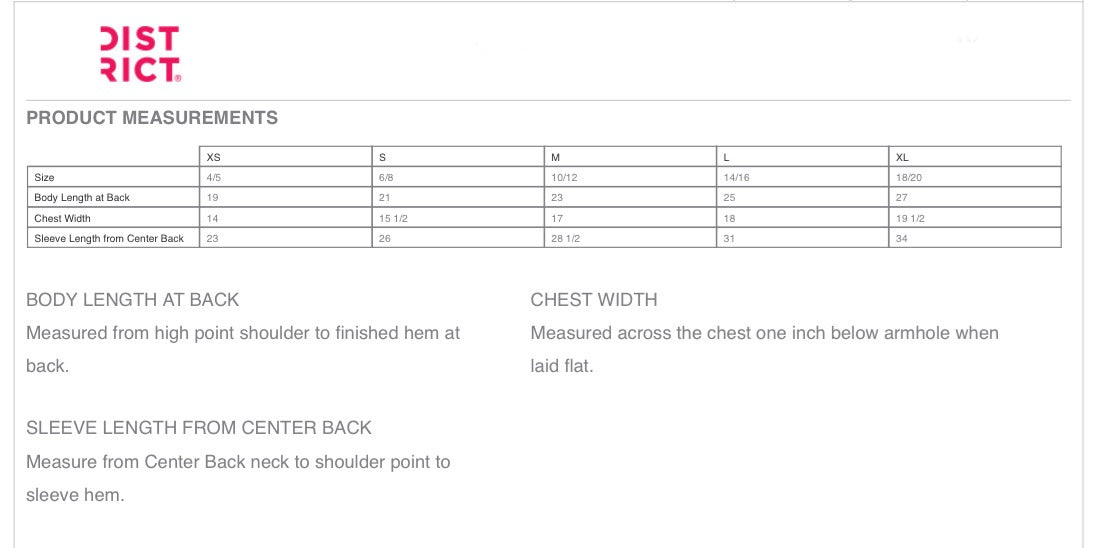Click the 18/20 size cell

(908, 177)
